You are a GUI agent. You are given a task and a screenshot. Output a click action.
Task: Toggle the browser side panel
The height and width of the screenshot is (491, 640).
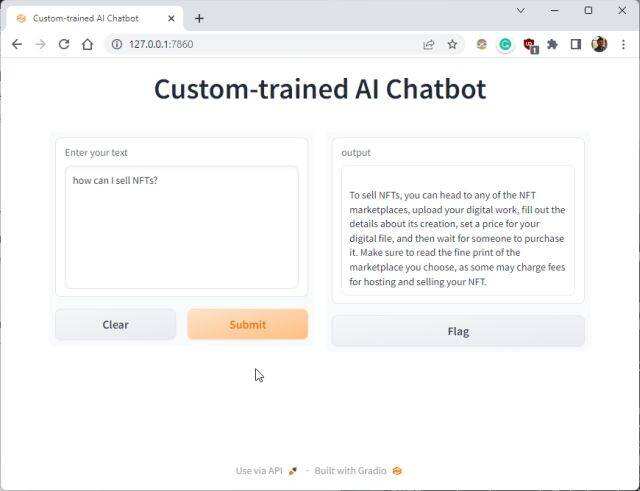(576, 44)
